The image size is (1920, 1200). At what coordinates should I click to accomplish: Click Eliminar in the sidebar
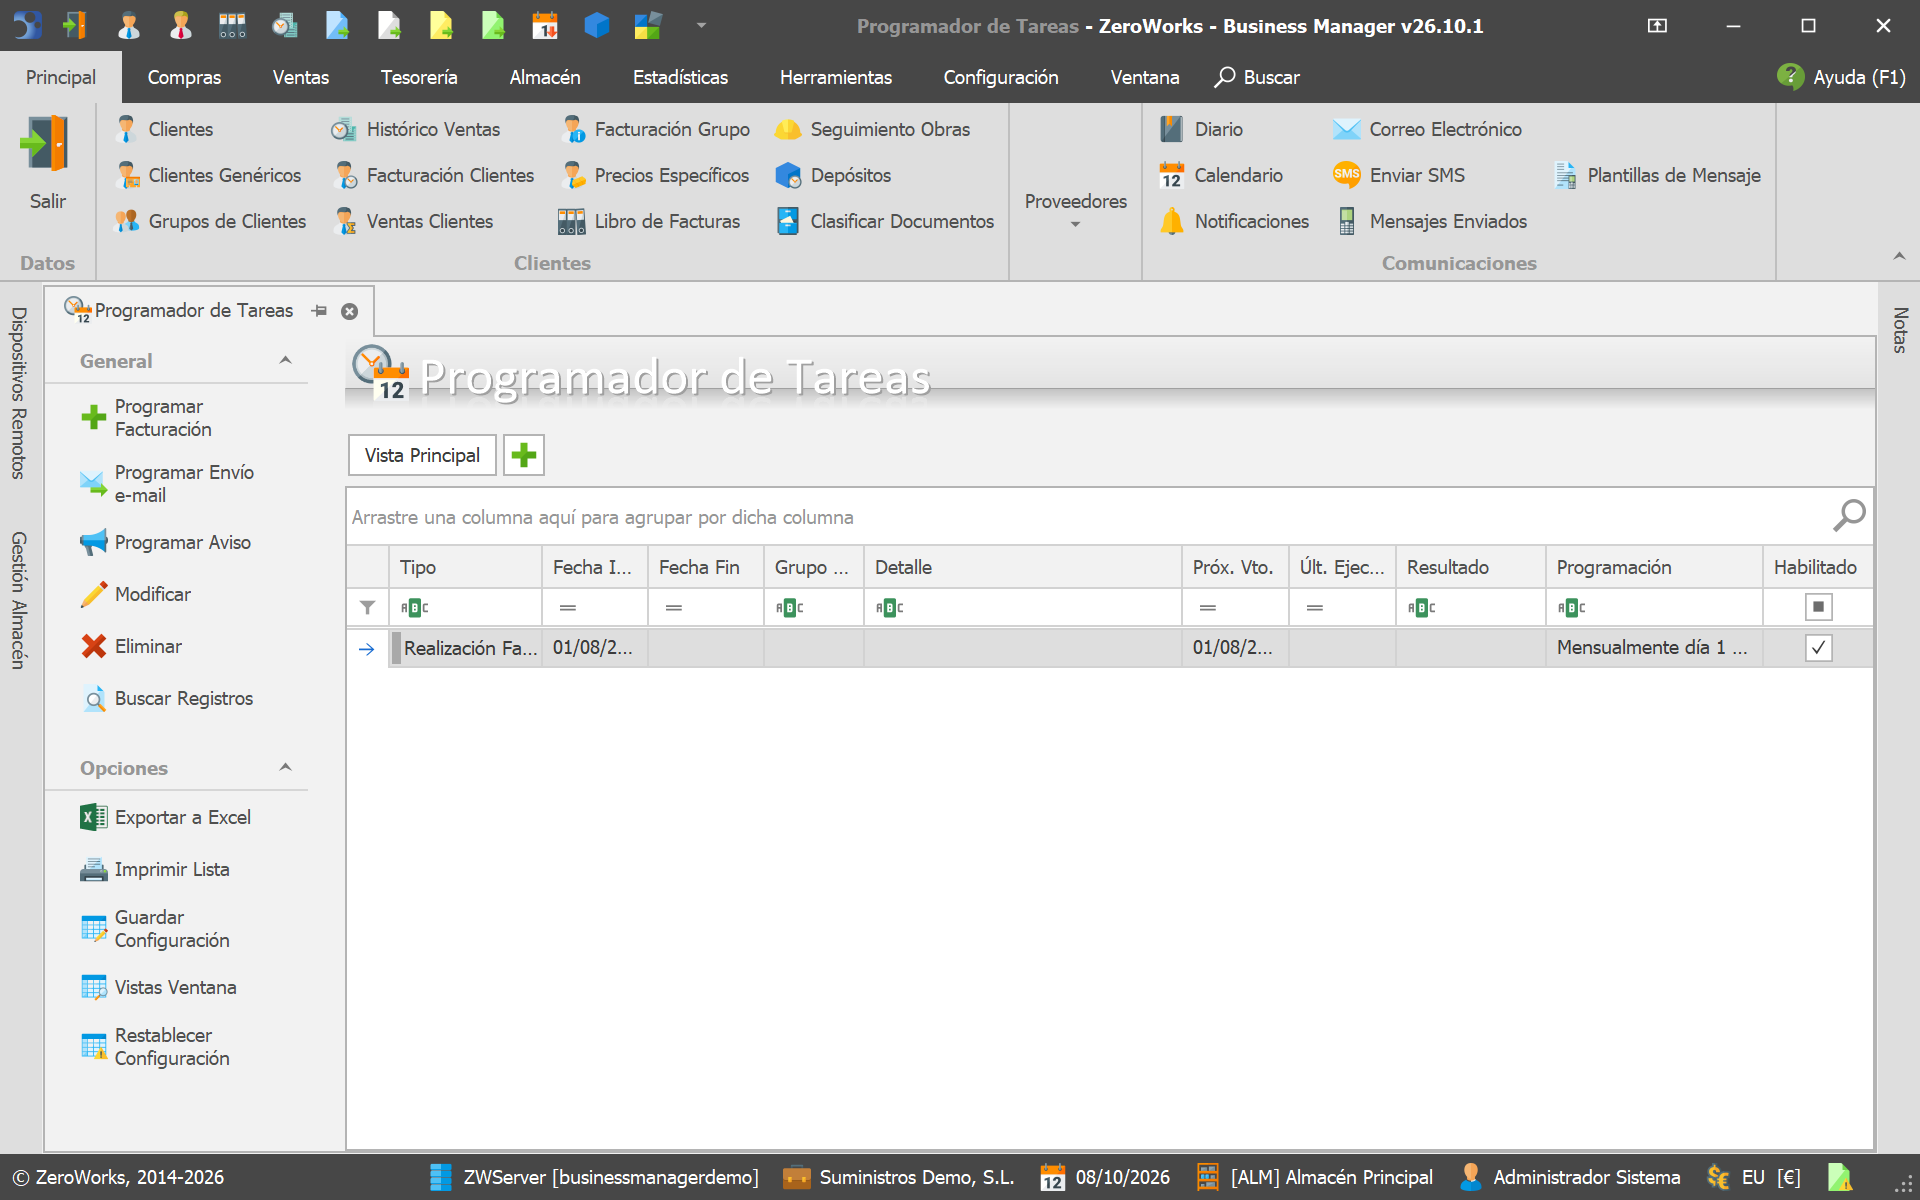(131, 646)
